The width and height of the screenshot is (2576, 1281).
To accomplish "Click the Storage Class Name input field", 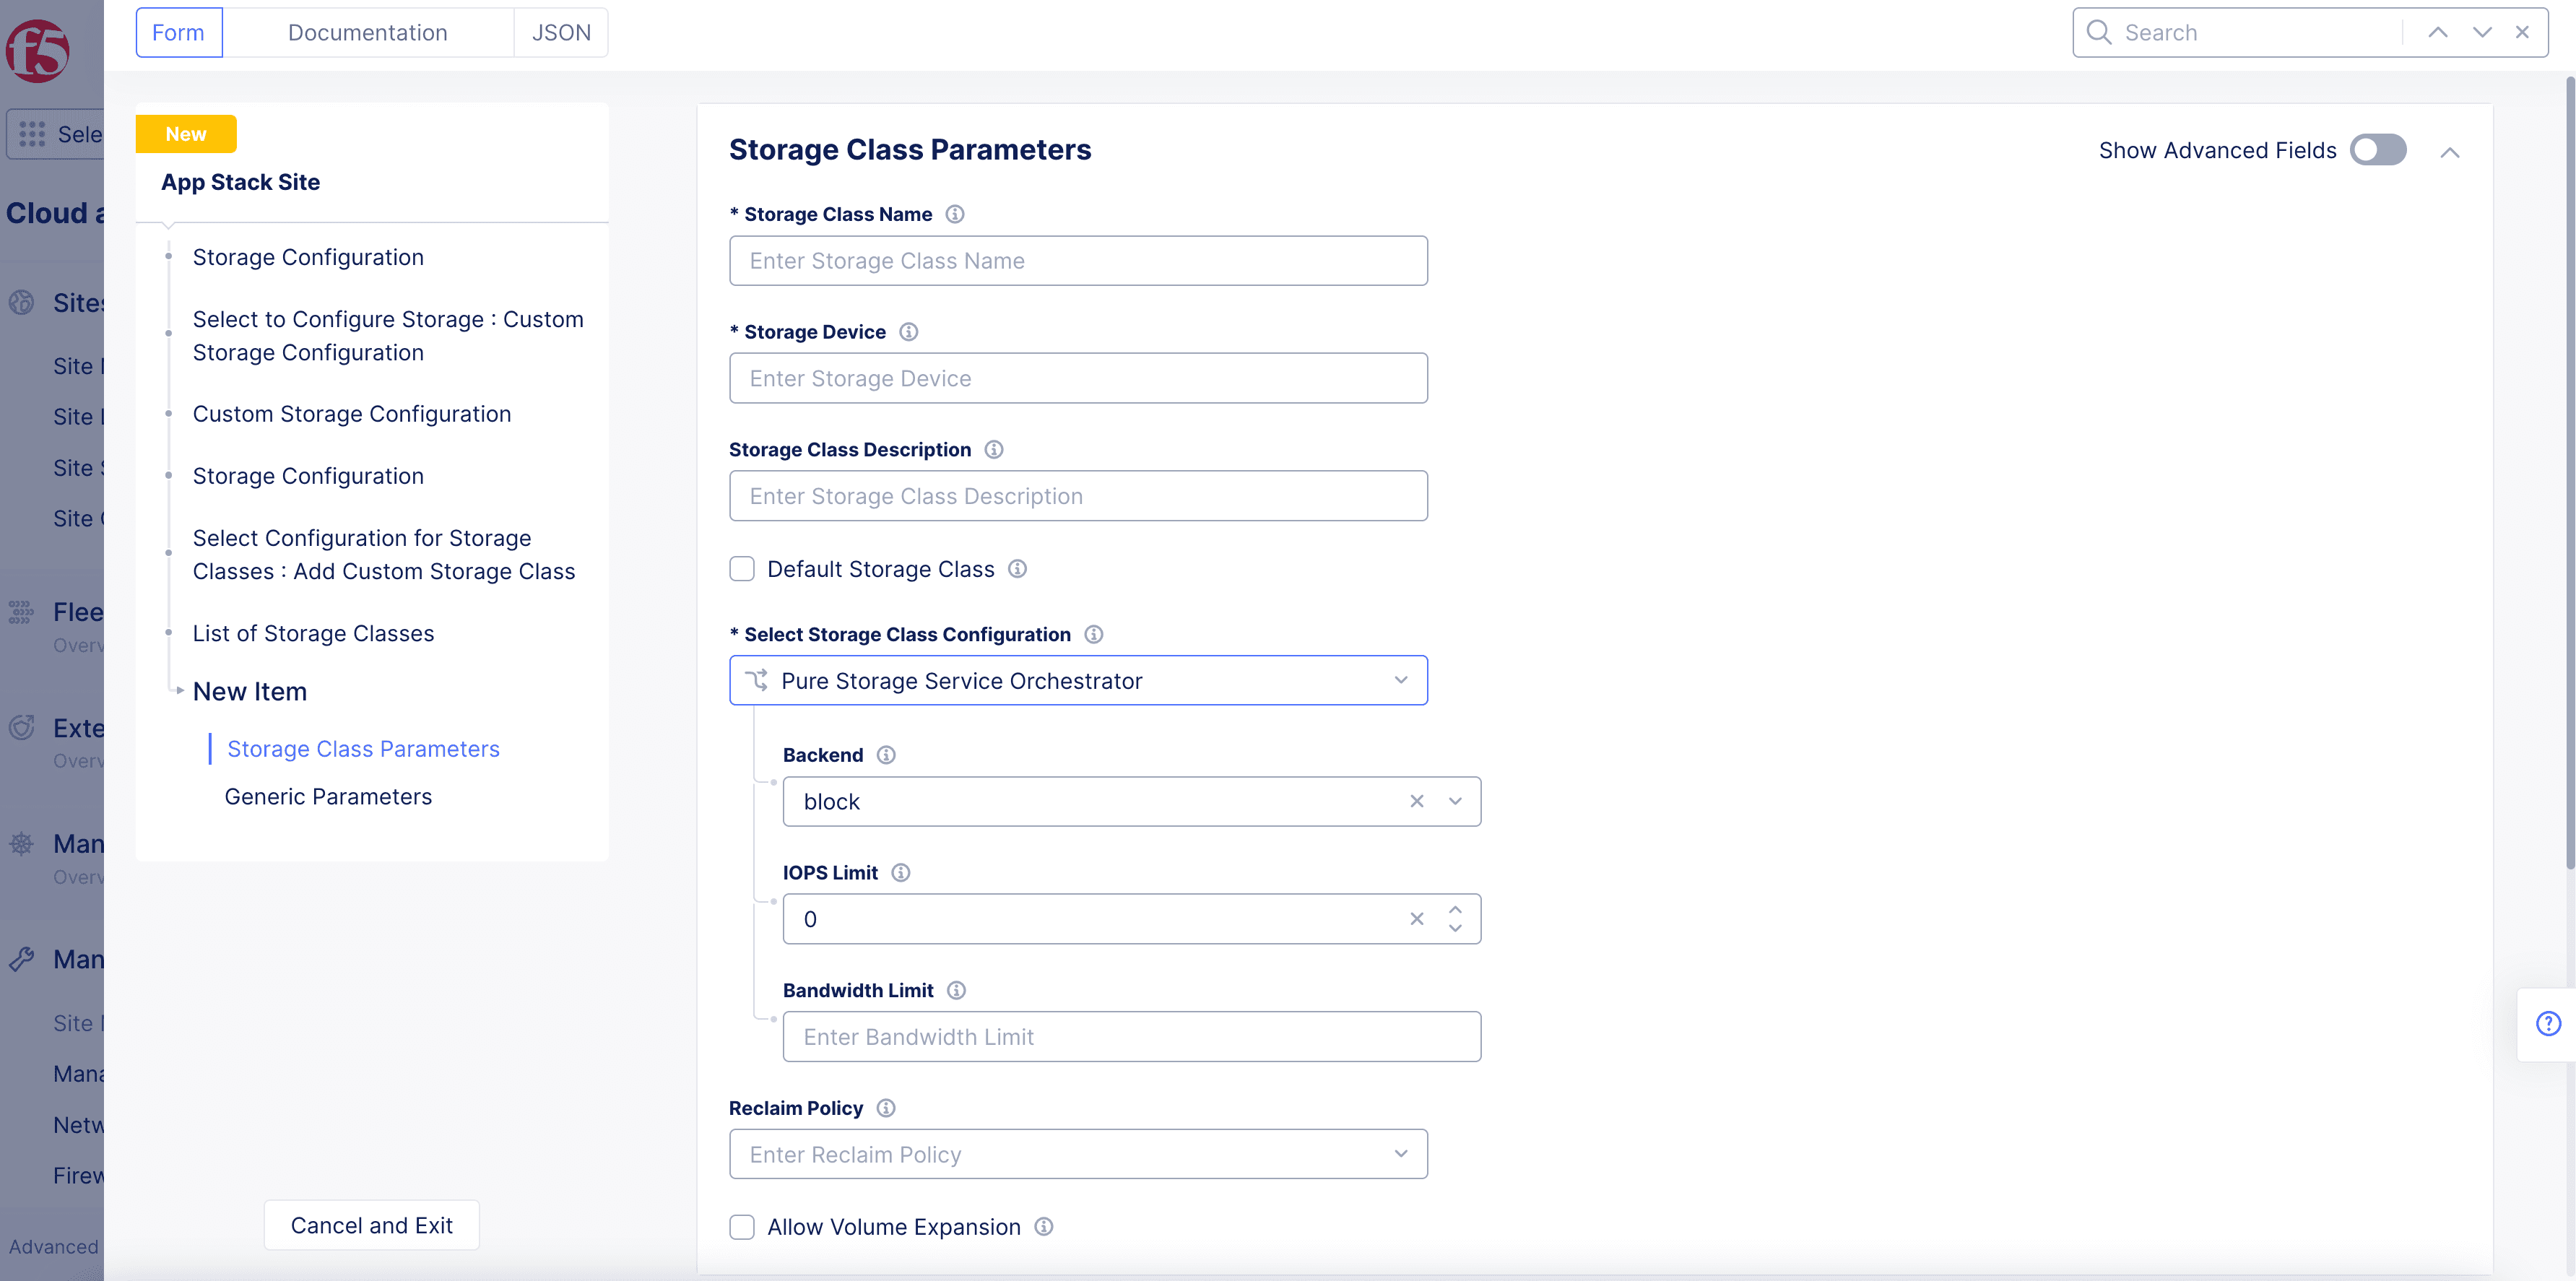I will coord(1078,261).
